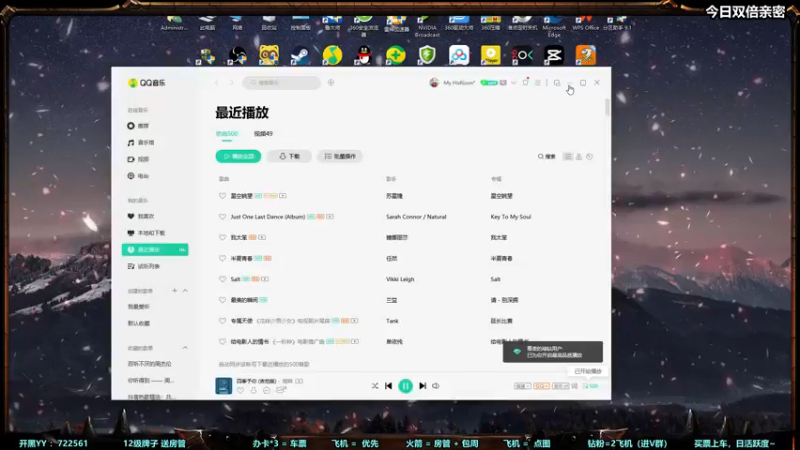Like the song 半夏青春
The height and width of the screenshot is (450, 800).
pos(222,258)
